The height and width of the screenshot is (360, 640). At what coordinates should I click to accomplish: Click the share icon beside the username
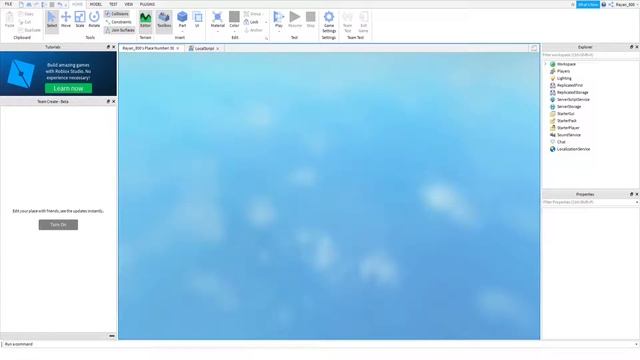pos(611,4)
